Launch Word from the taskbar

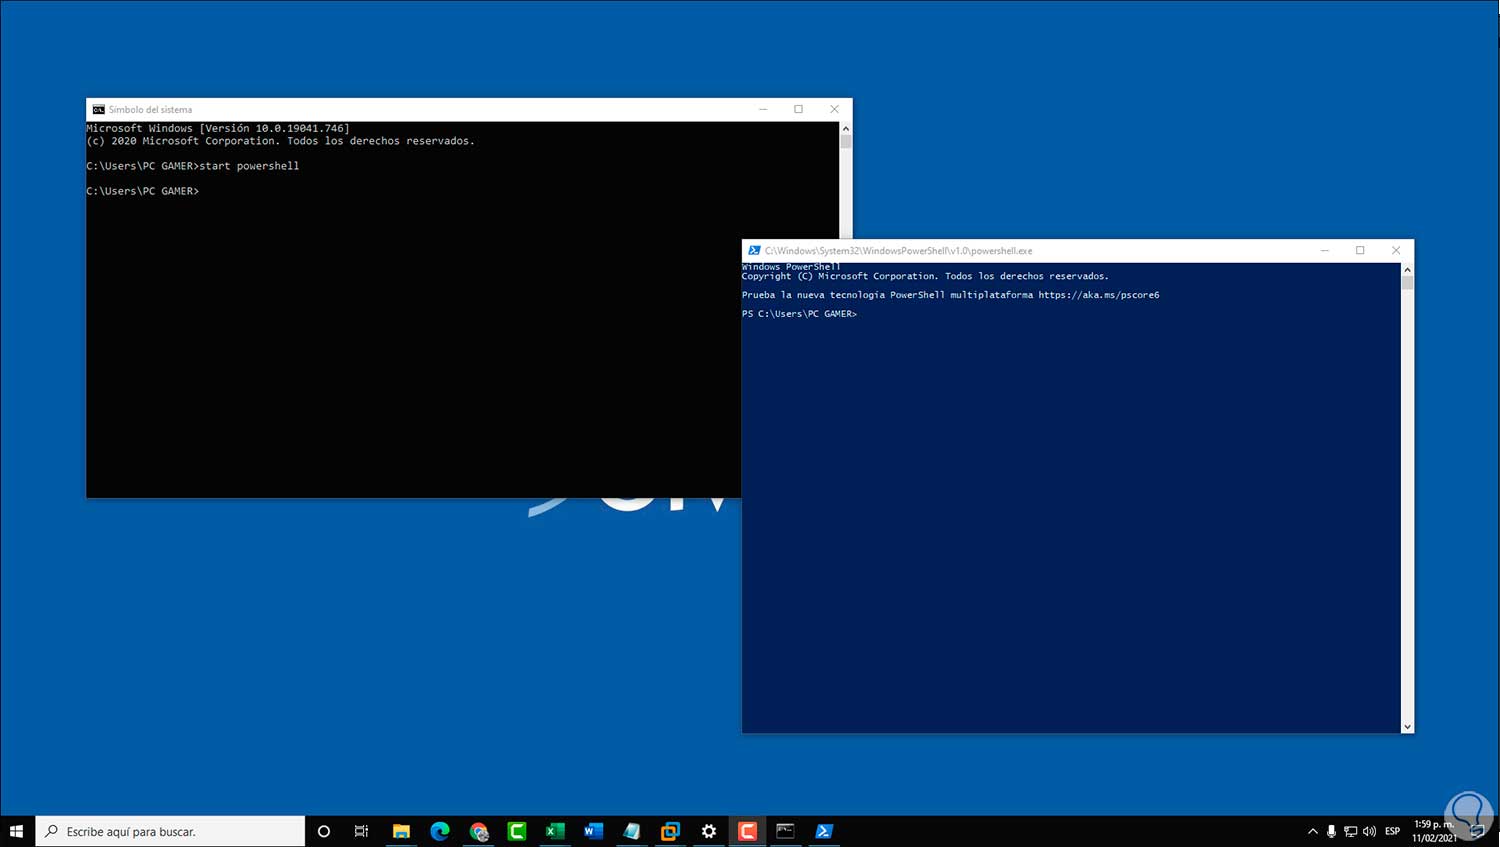click(593, 831)
